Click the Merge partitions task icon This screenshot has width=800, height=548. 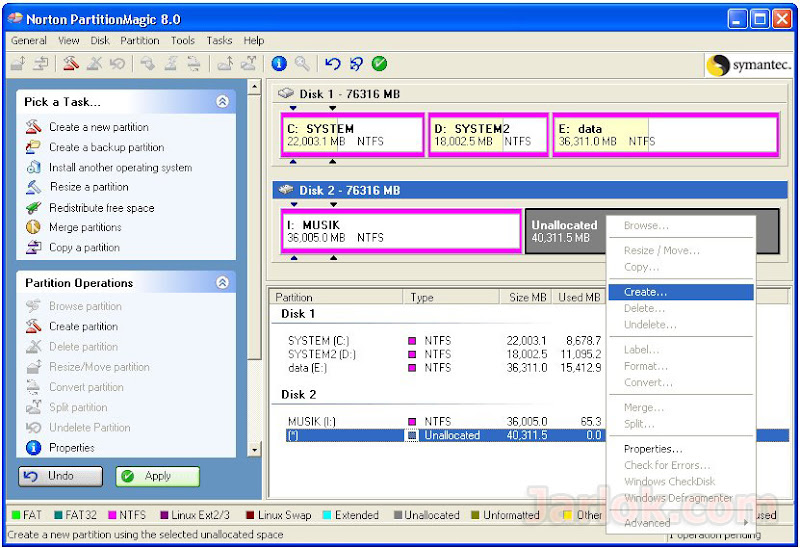34,227
